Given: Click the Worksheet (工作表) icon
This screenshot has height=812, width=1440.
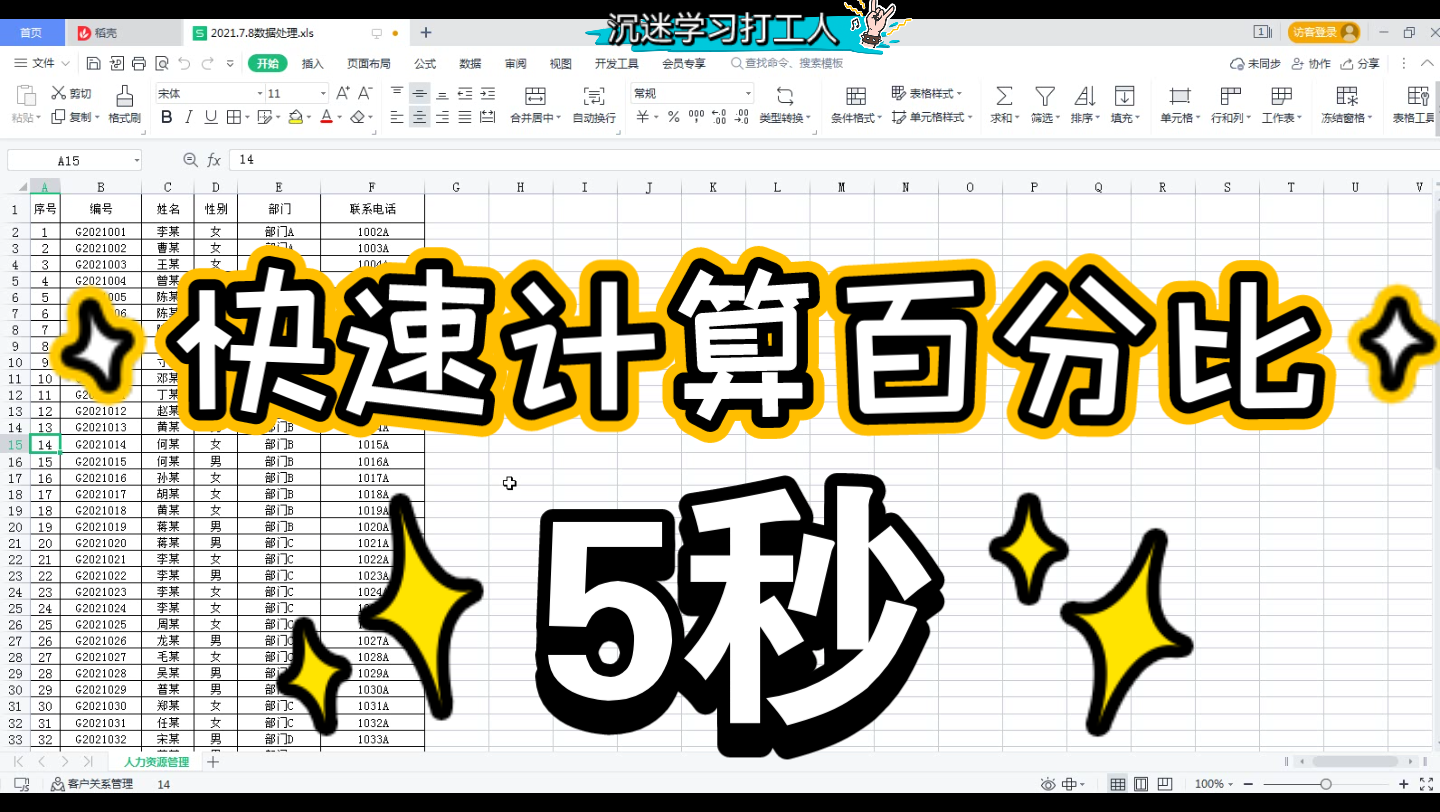Looking at the screenshot, I should pos(1281,96).
